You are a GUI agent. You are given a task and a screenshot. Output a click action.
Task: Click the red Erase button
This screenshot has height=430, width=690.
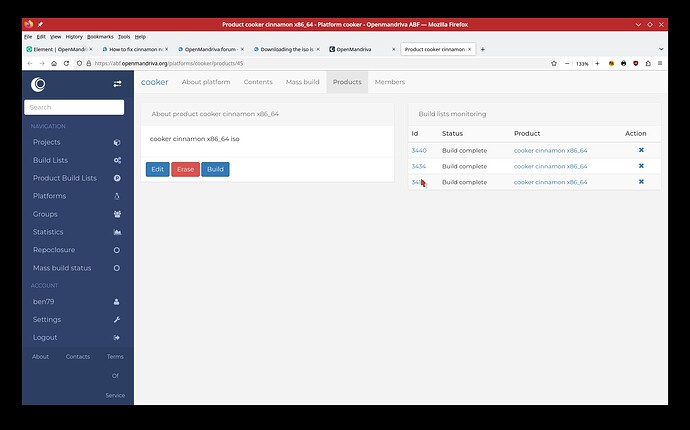[185, 169]
